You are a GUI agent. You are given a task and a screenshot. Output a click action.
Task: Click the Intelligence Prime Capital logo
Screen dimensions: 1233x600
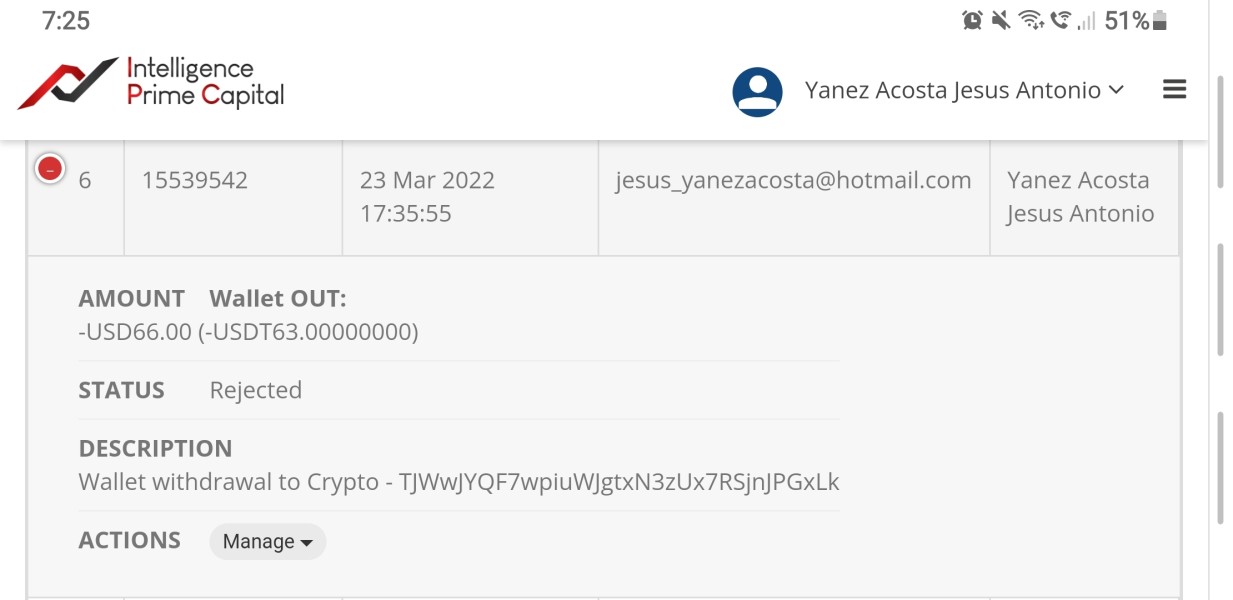(151, 83)
